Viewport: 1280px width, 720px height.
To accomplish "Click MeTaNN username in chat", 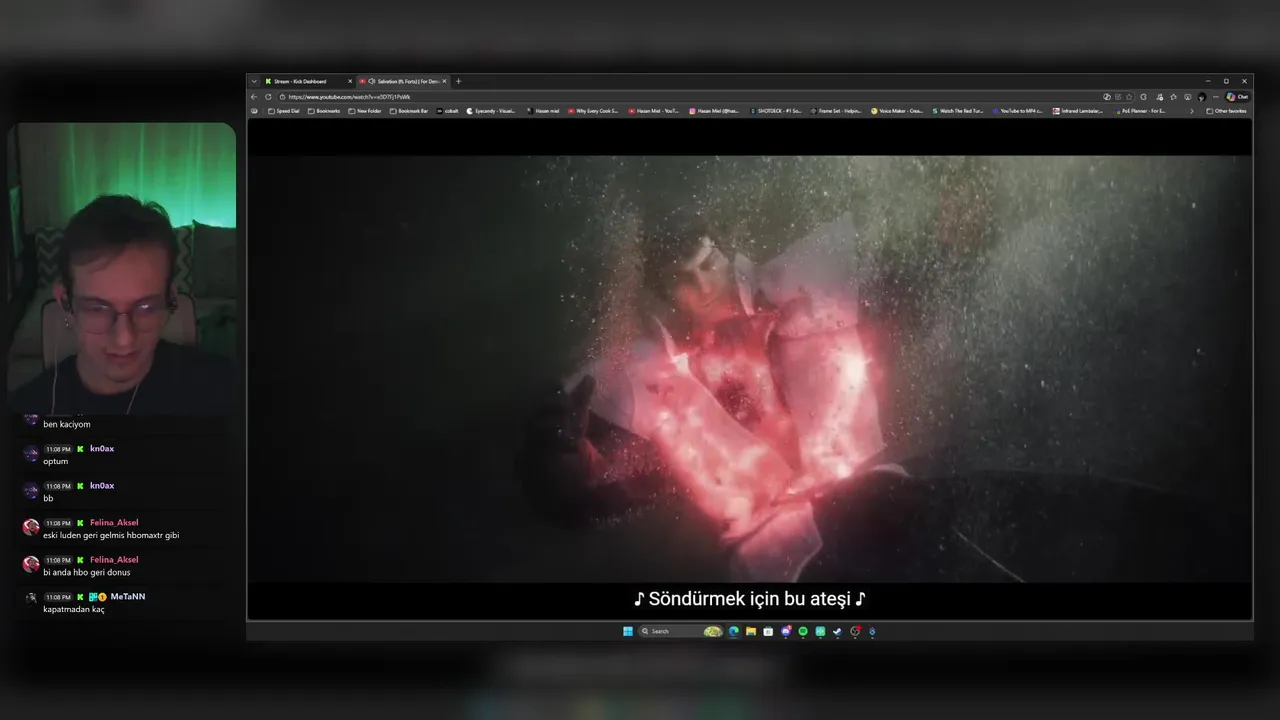I will pyautogui.click(x=128, y=597).
